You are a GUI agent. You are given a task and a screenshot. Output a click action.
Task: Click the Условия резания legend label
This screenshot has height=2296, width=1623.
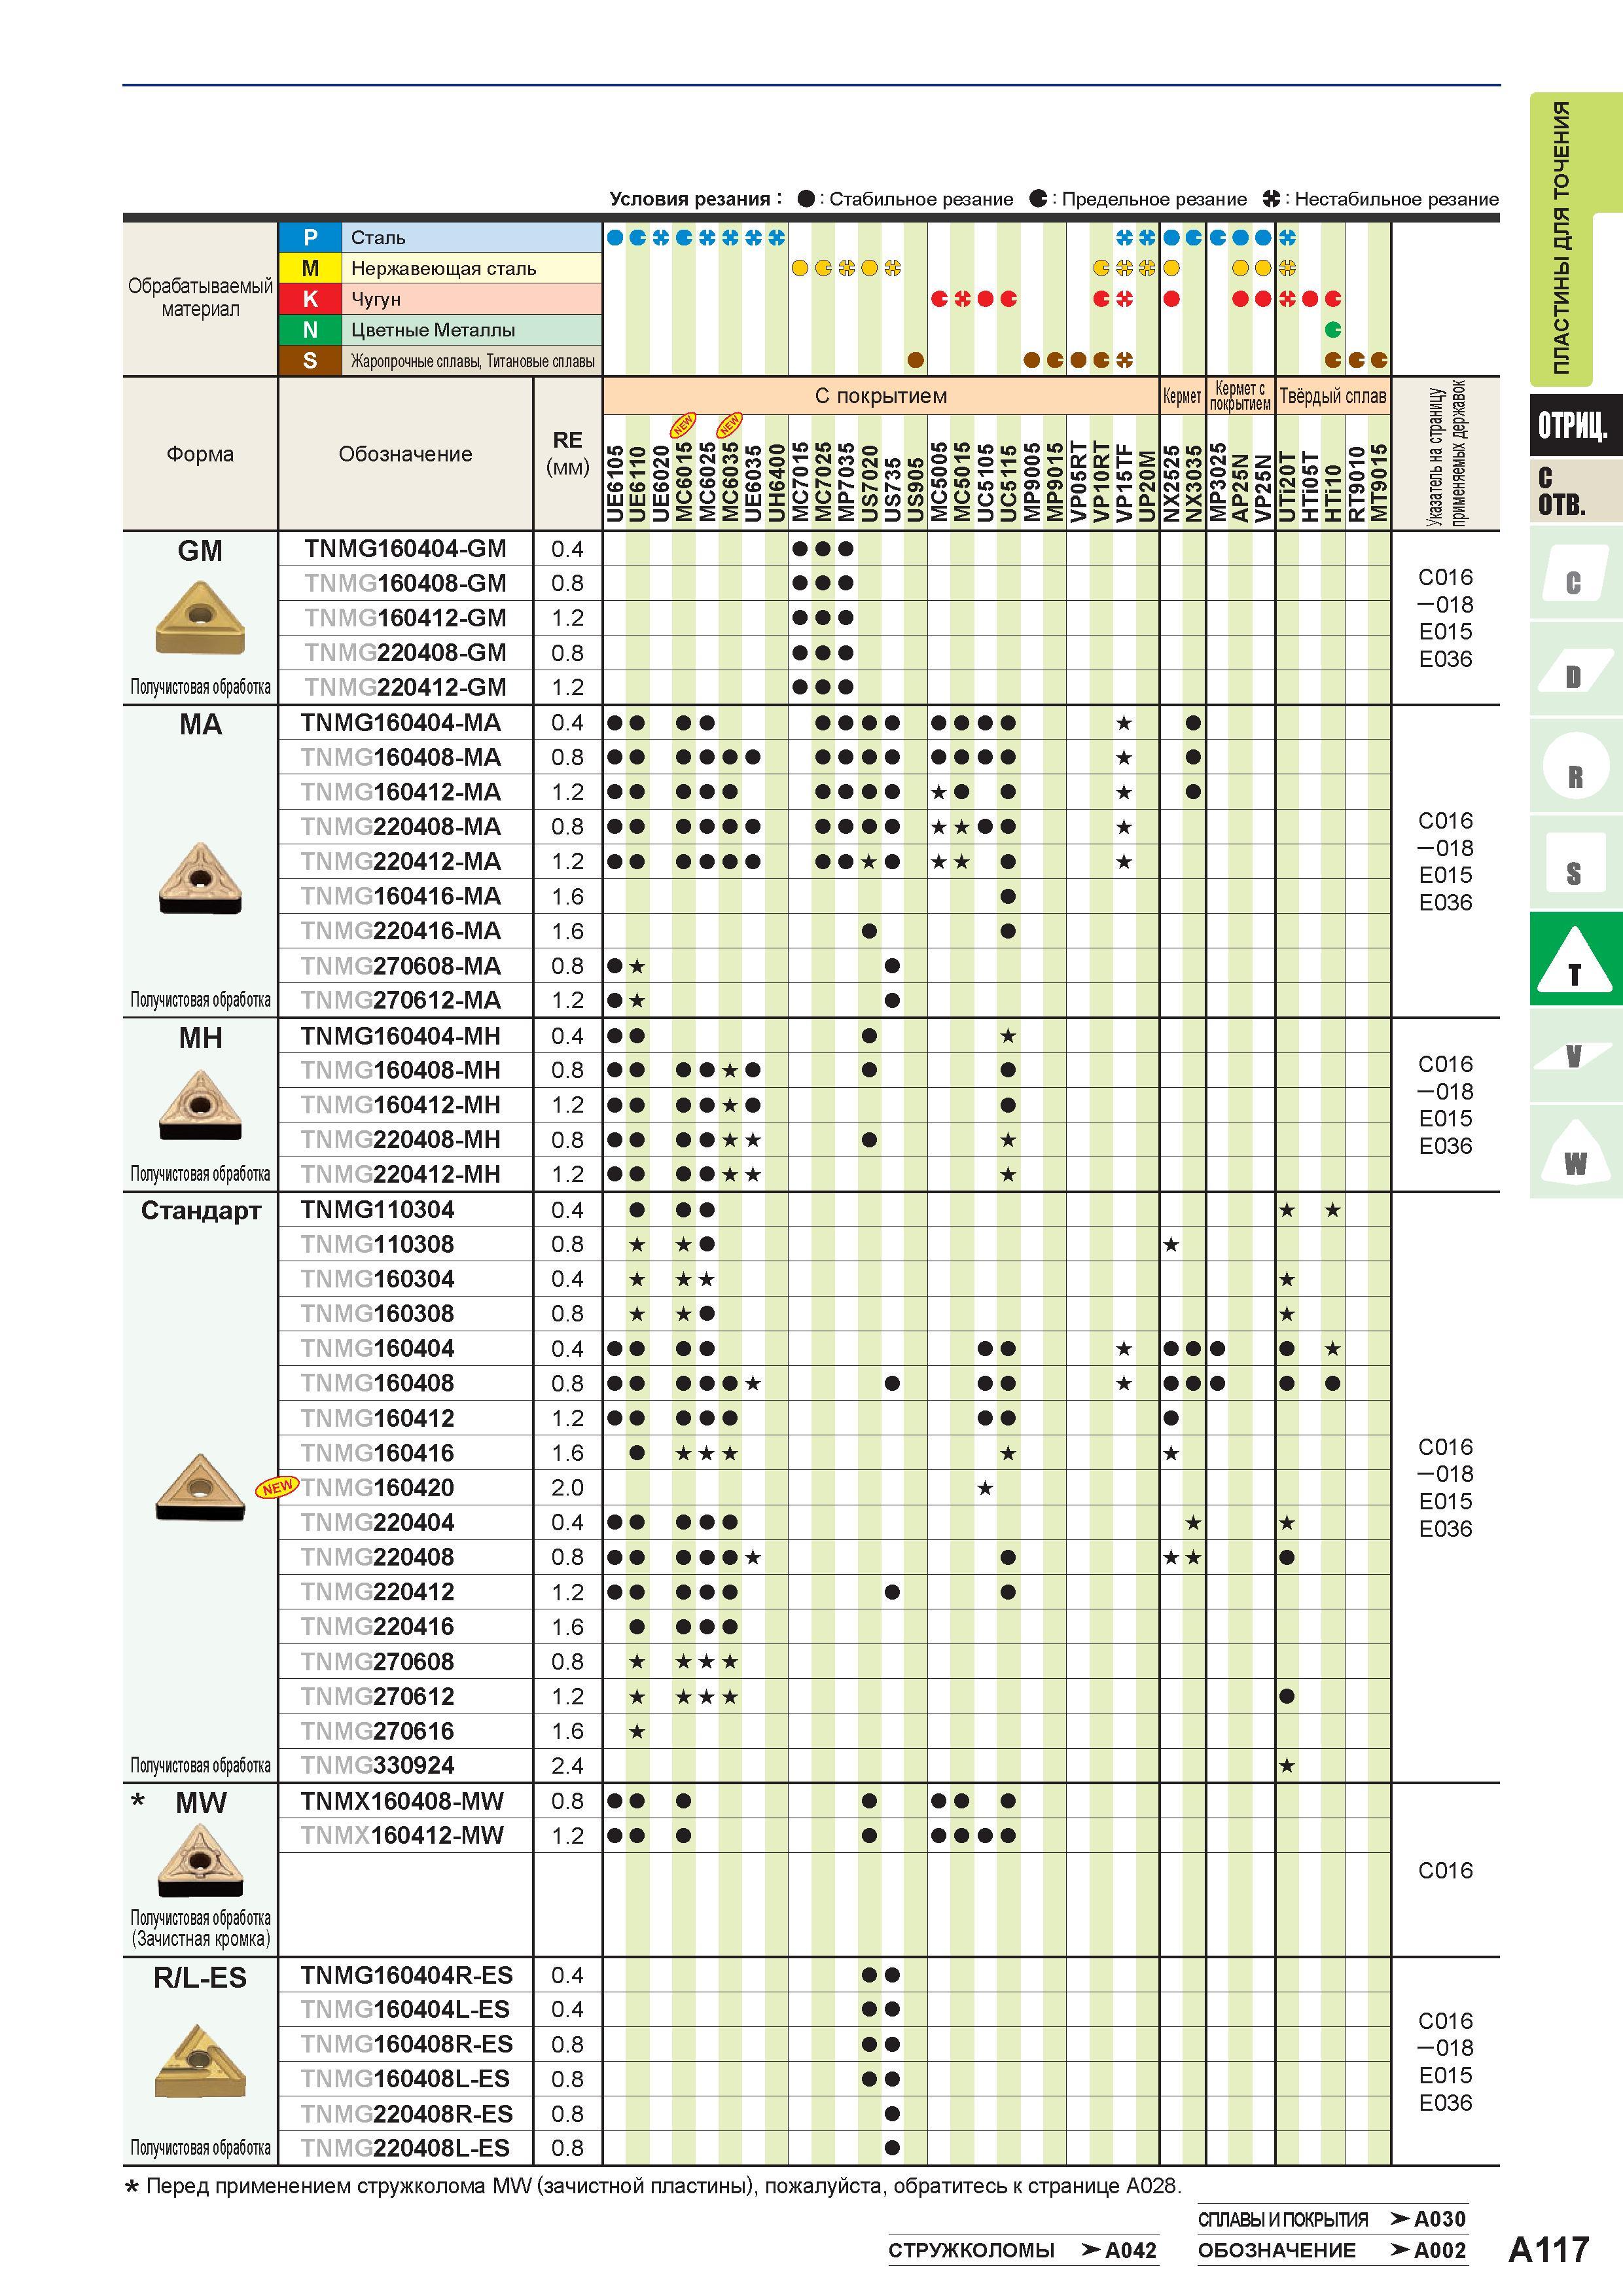[x=695, y=199]
